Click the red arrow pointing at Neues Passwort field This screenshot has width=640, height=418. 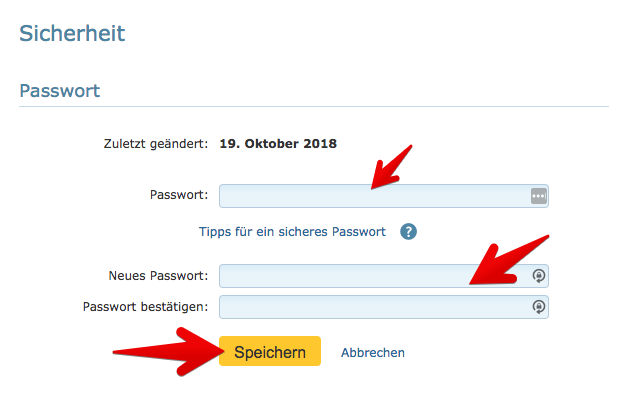click(509, 260)
